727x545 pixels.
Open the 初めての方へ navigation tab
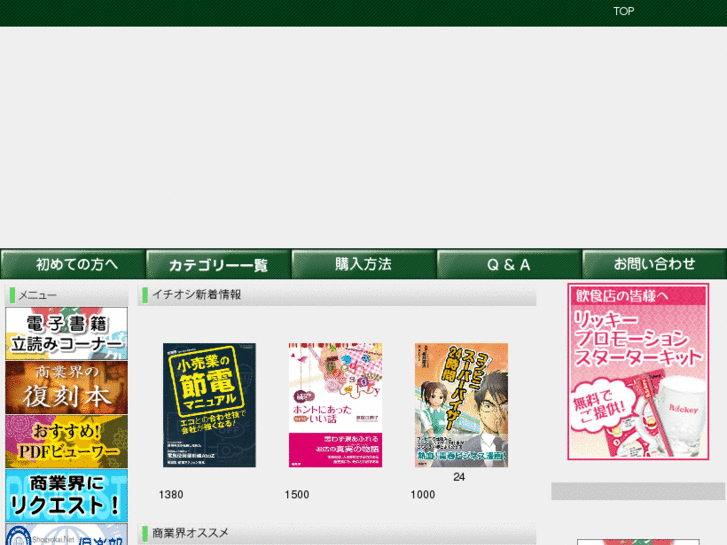pyautogui.click(x=73, y=264)
